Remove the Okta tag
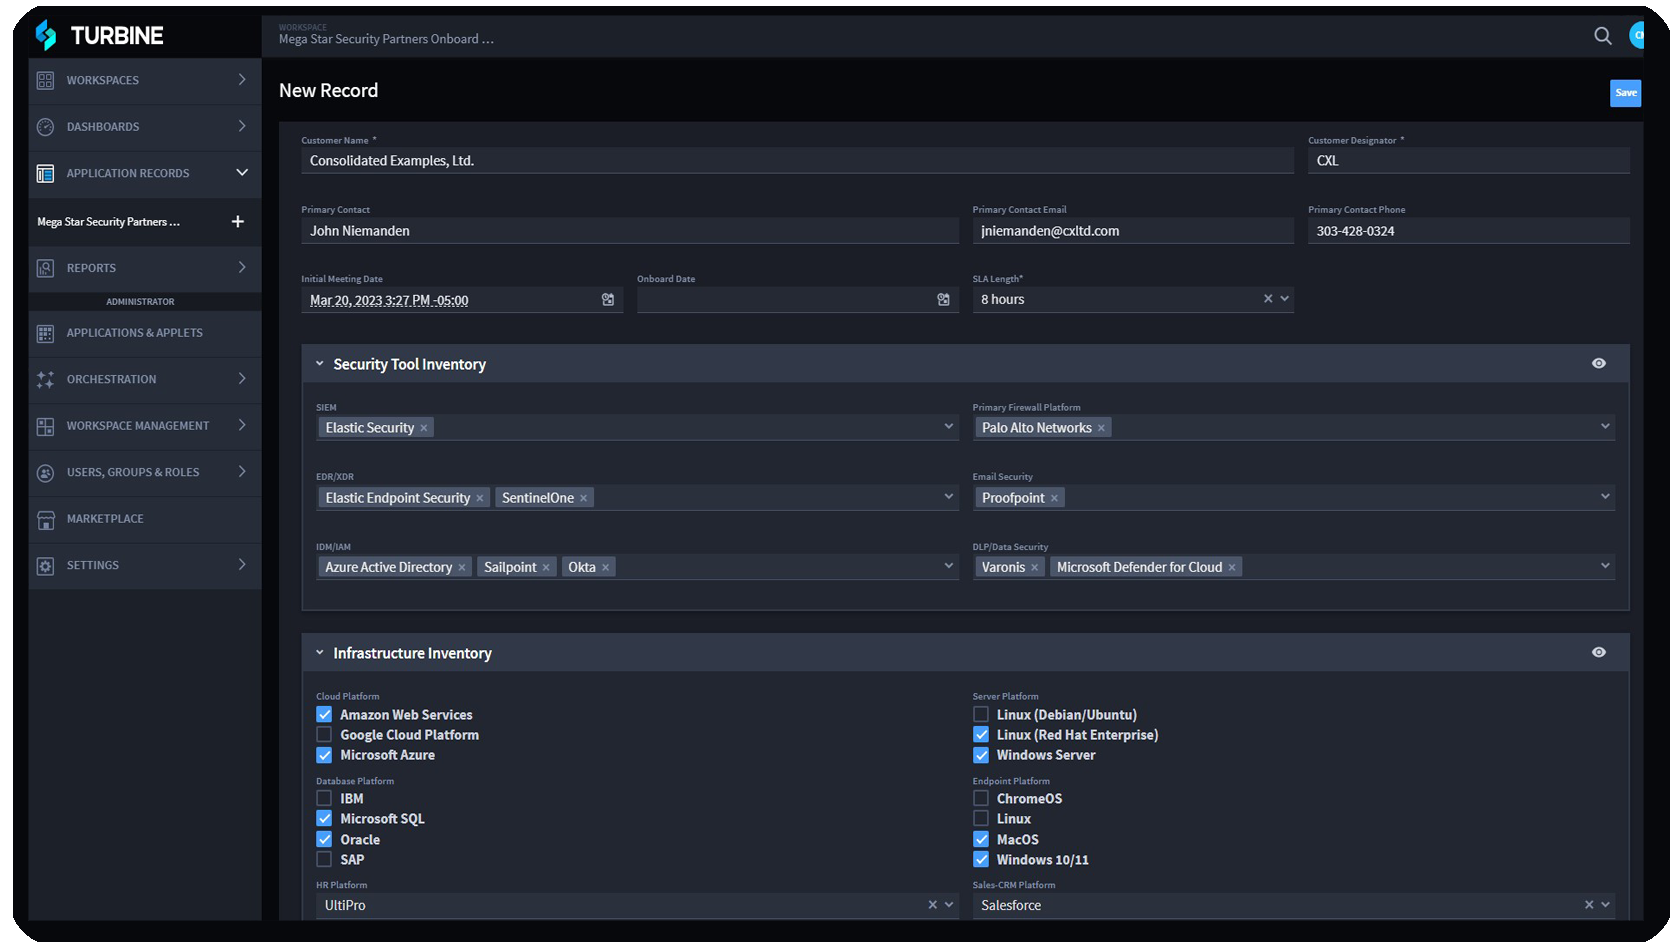Image resolution: width=1675 pixels, height=950 pixels. (x=605, y=568)
